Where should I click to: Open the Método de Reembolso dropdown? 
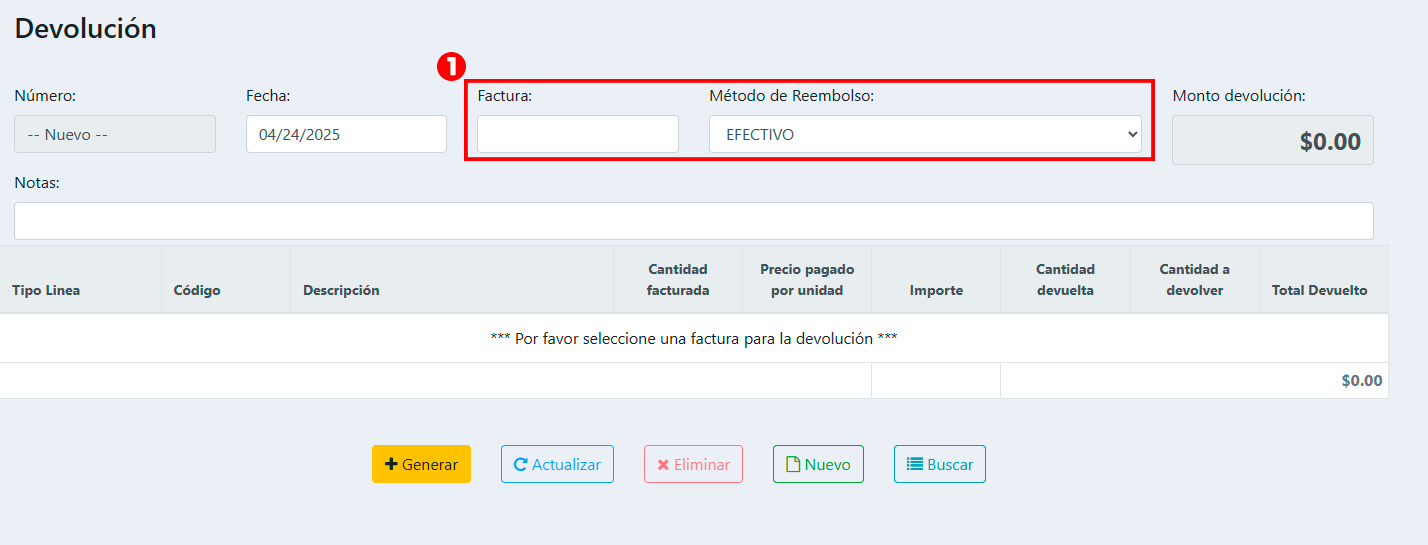[x=924, y=134]
